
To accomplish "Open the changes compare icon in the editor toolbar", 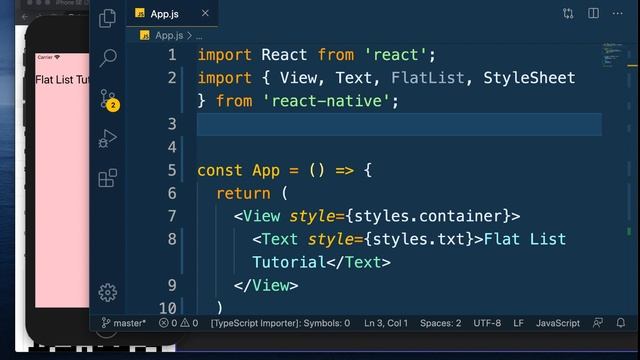I will click(x=568, y=13).
